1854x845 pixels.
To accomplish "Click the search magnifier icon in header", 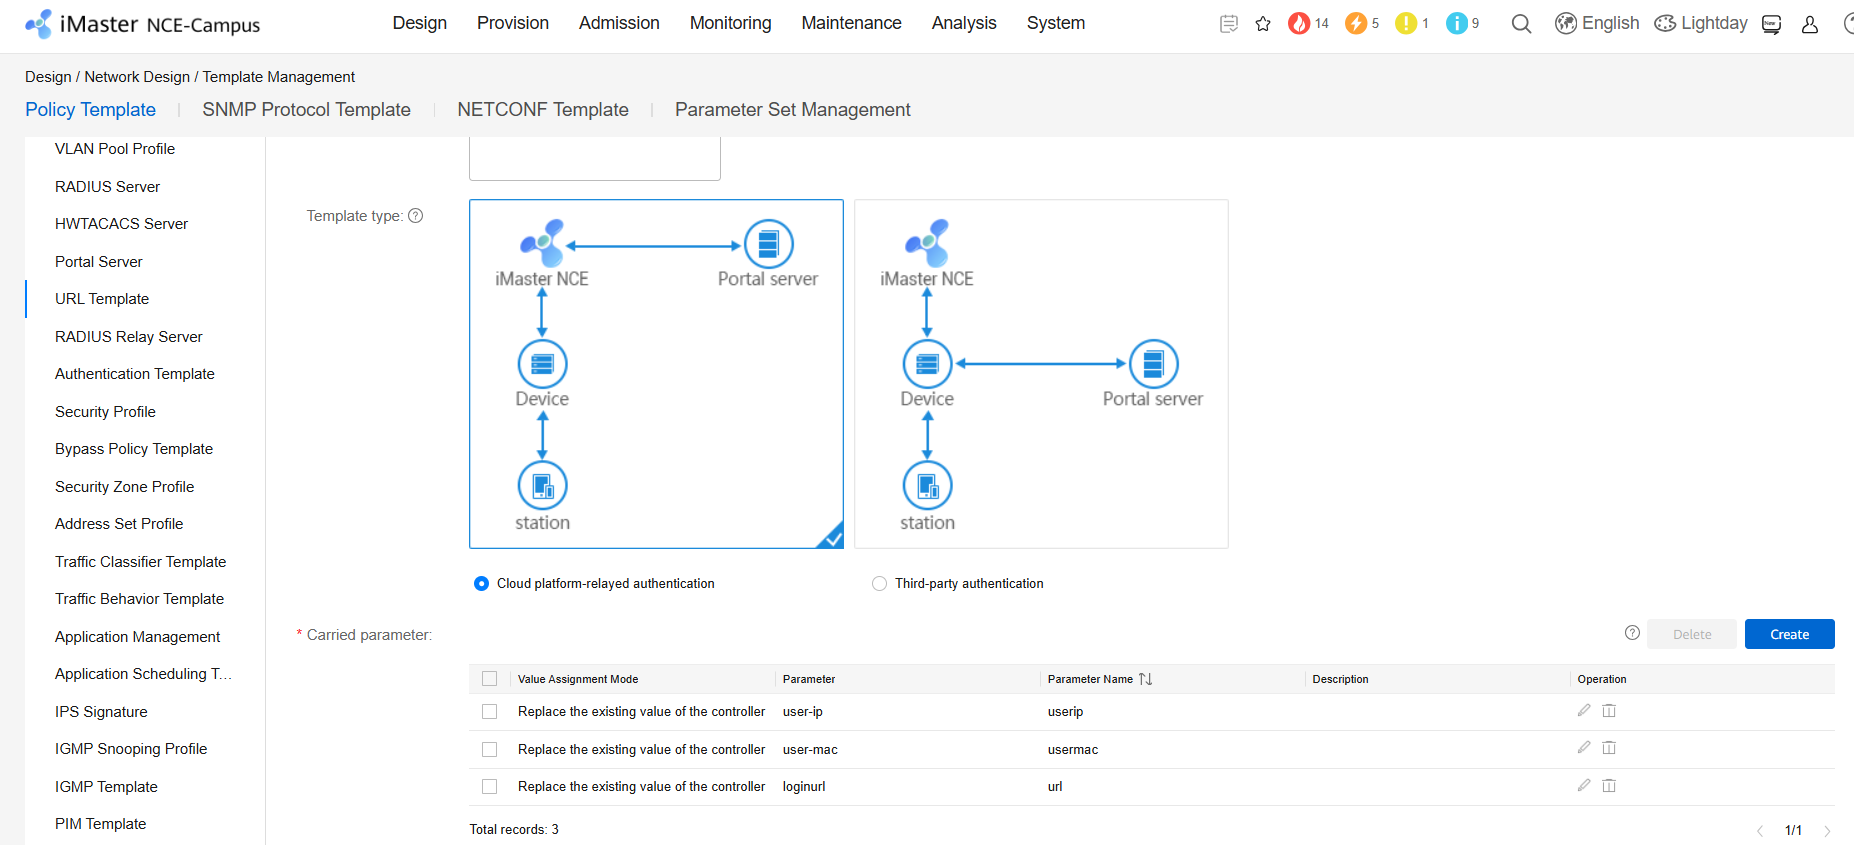I will pyautogui.click(x=1521, y=24).
